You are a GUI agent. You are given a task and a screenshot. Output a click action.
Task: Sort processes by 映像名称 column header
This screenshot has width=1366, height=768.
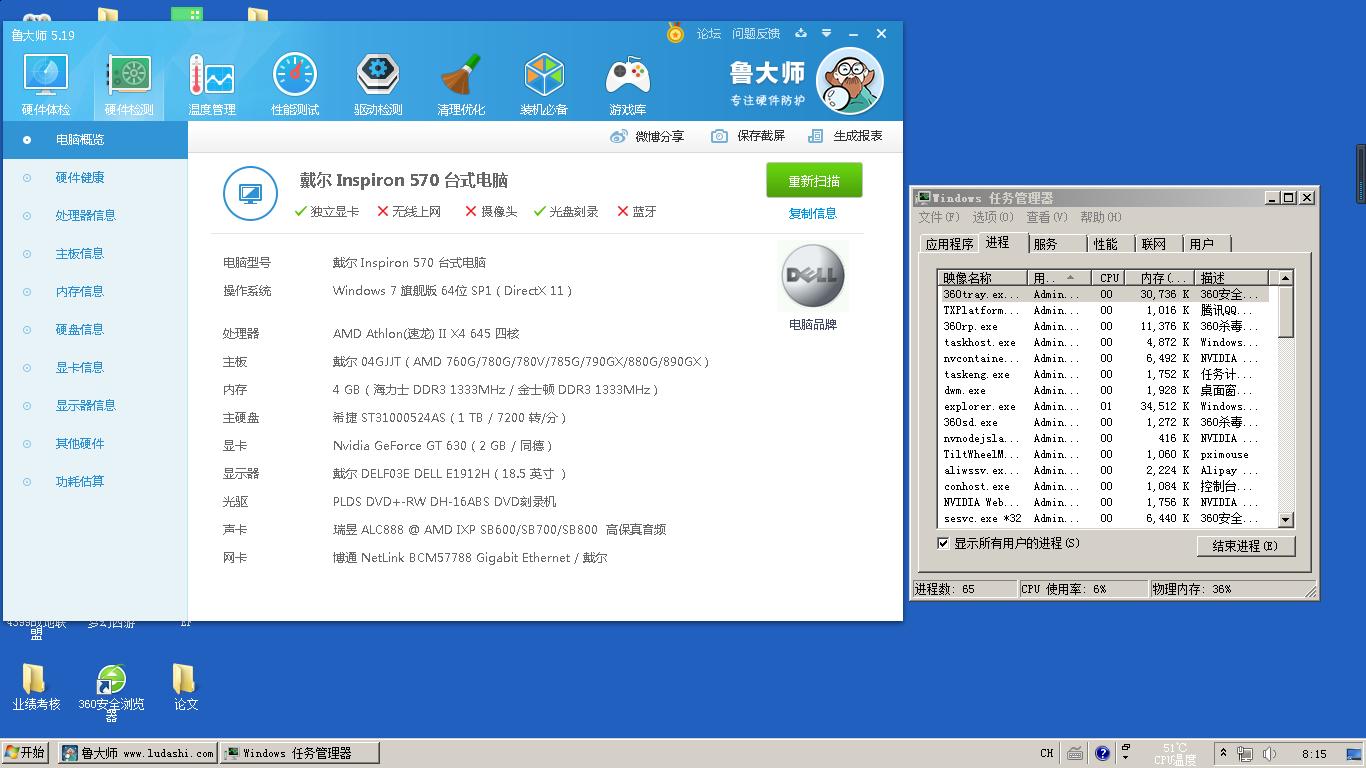[x=983, y=278]
